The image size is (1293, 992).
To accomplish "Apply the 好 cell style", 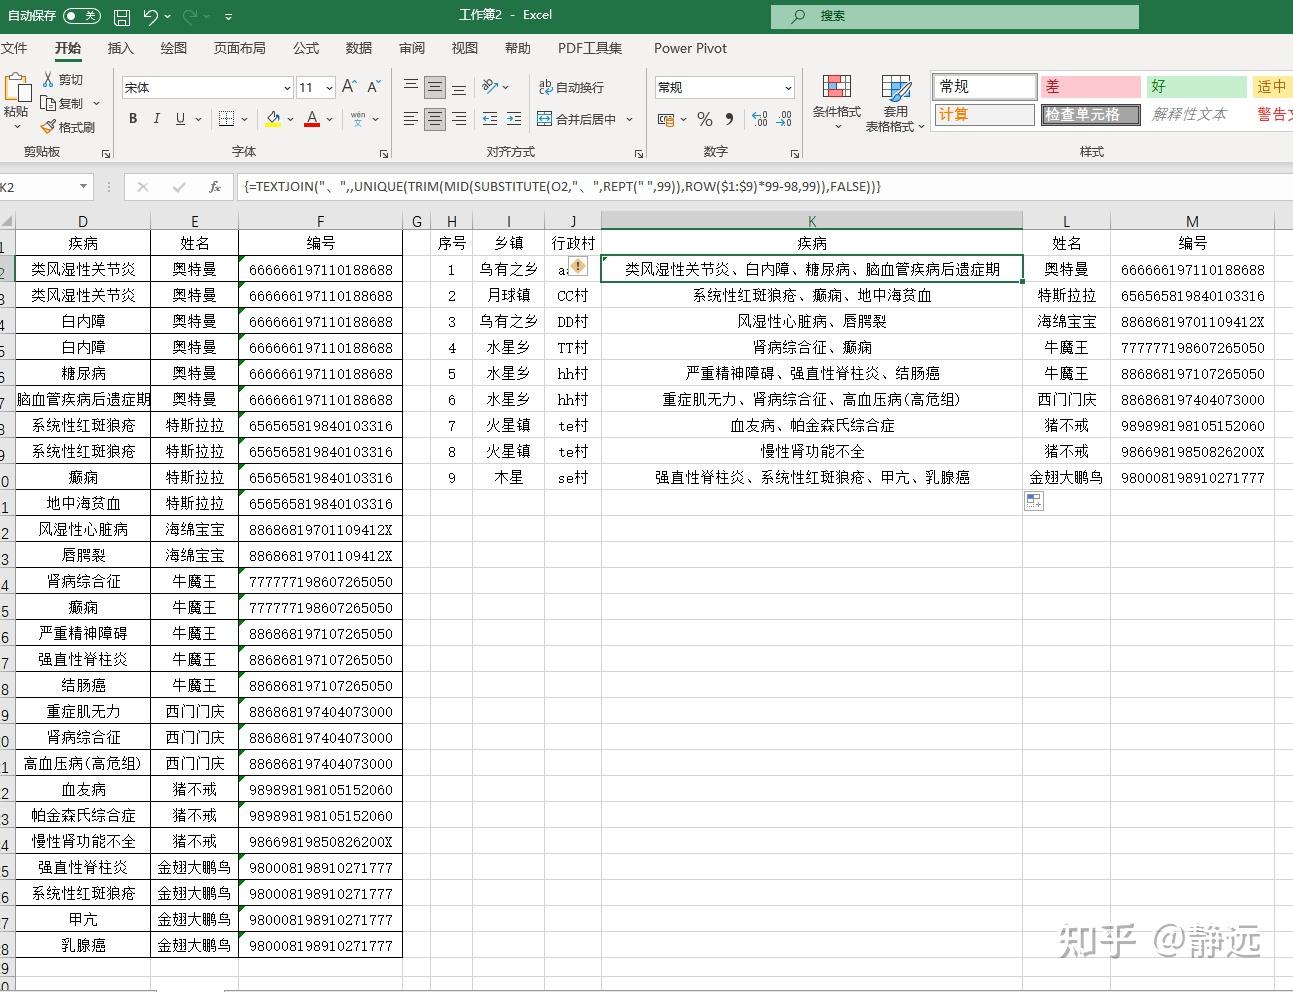I will pyautogui.click(x=1196, y=87).
